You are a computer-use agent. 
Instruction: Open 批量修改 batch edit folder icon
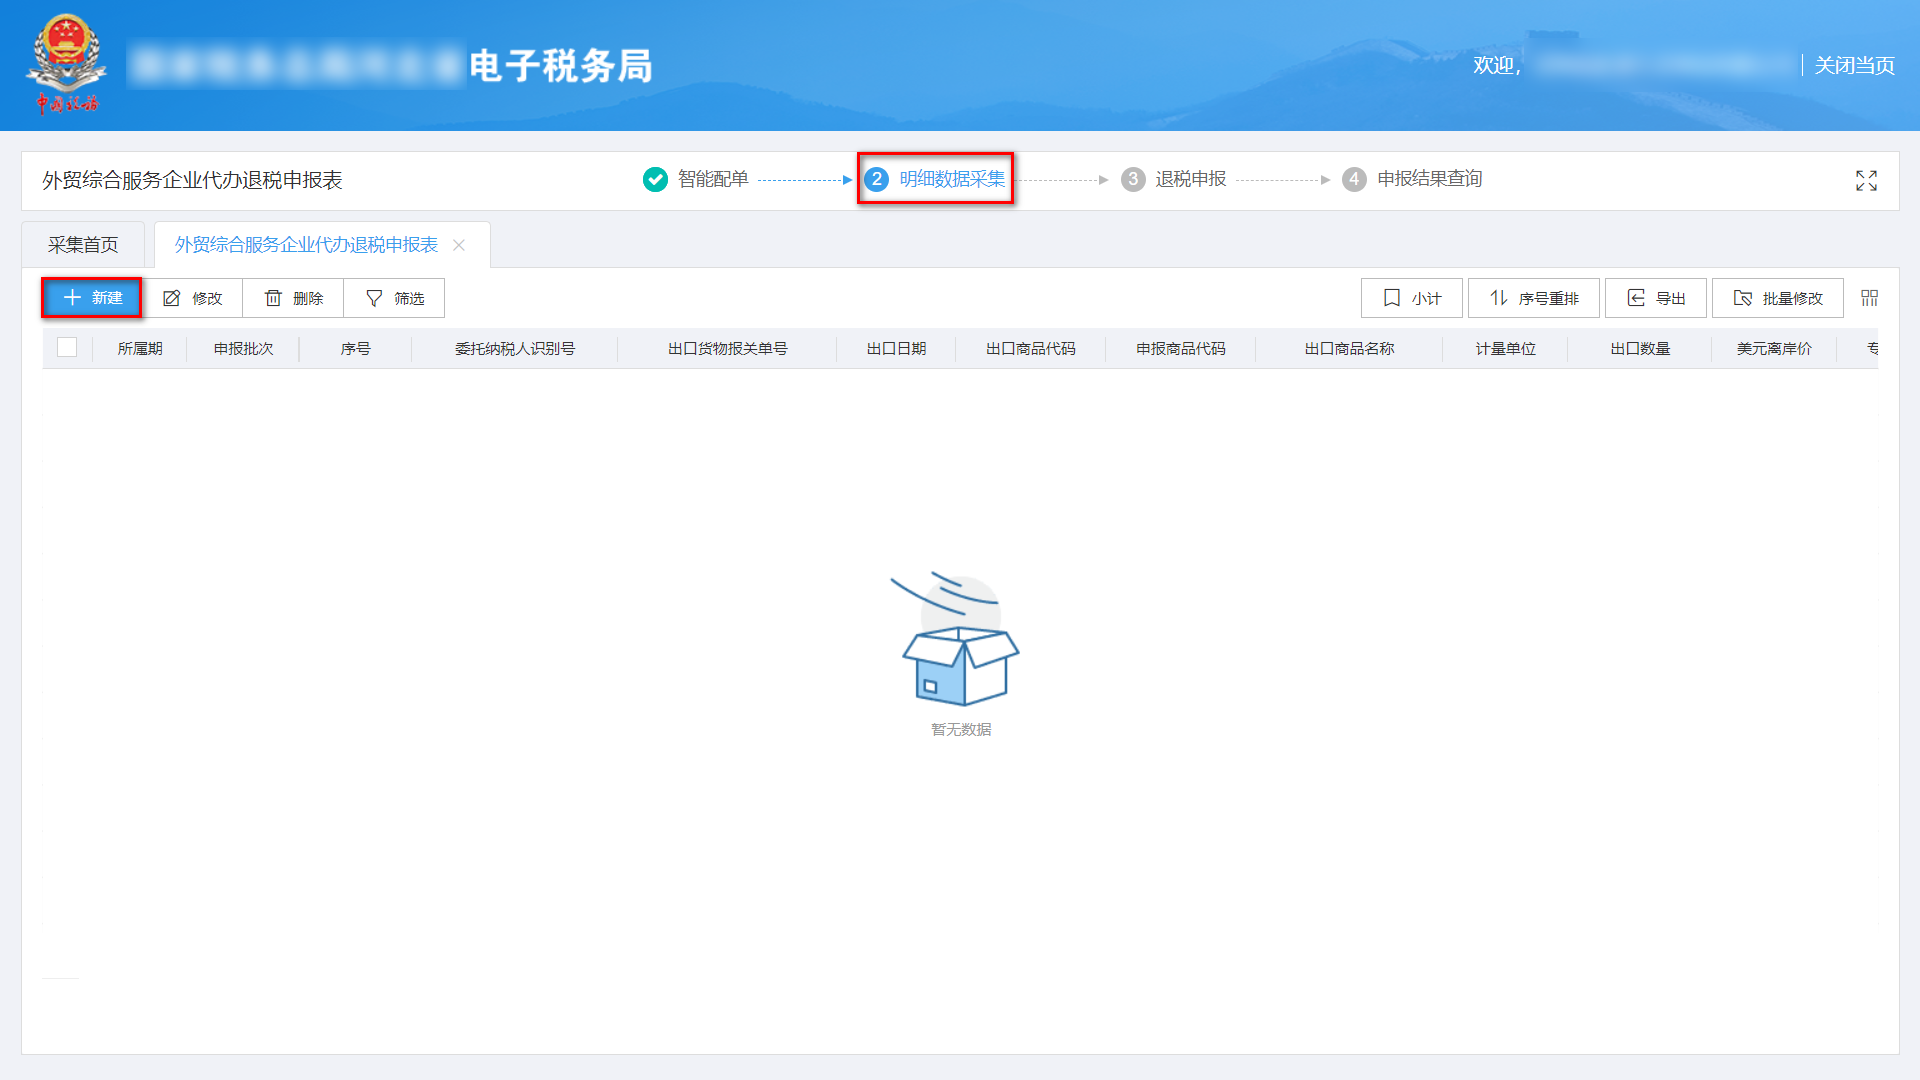[1742, 297]
